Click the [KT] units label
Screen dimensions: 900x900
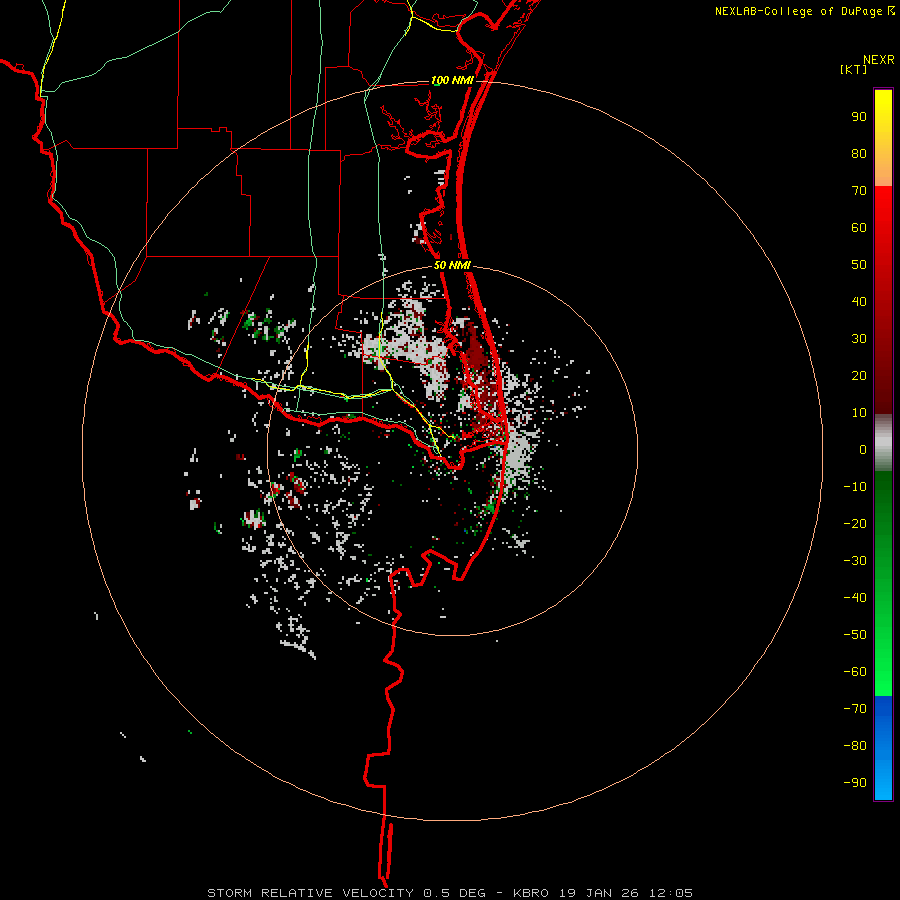click(854, 69)
